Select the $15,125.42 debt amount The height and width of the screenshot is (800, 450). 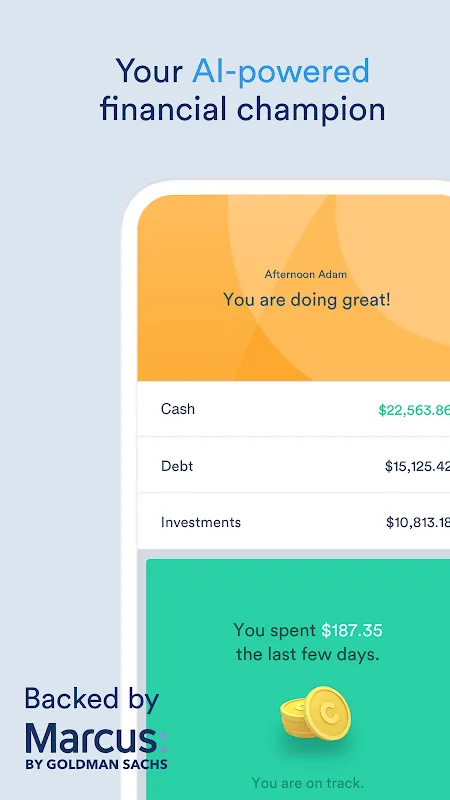point(417,466)
